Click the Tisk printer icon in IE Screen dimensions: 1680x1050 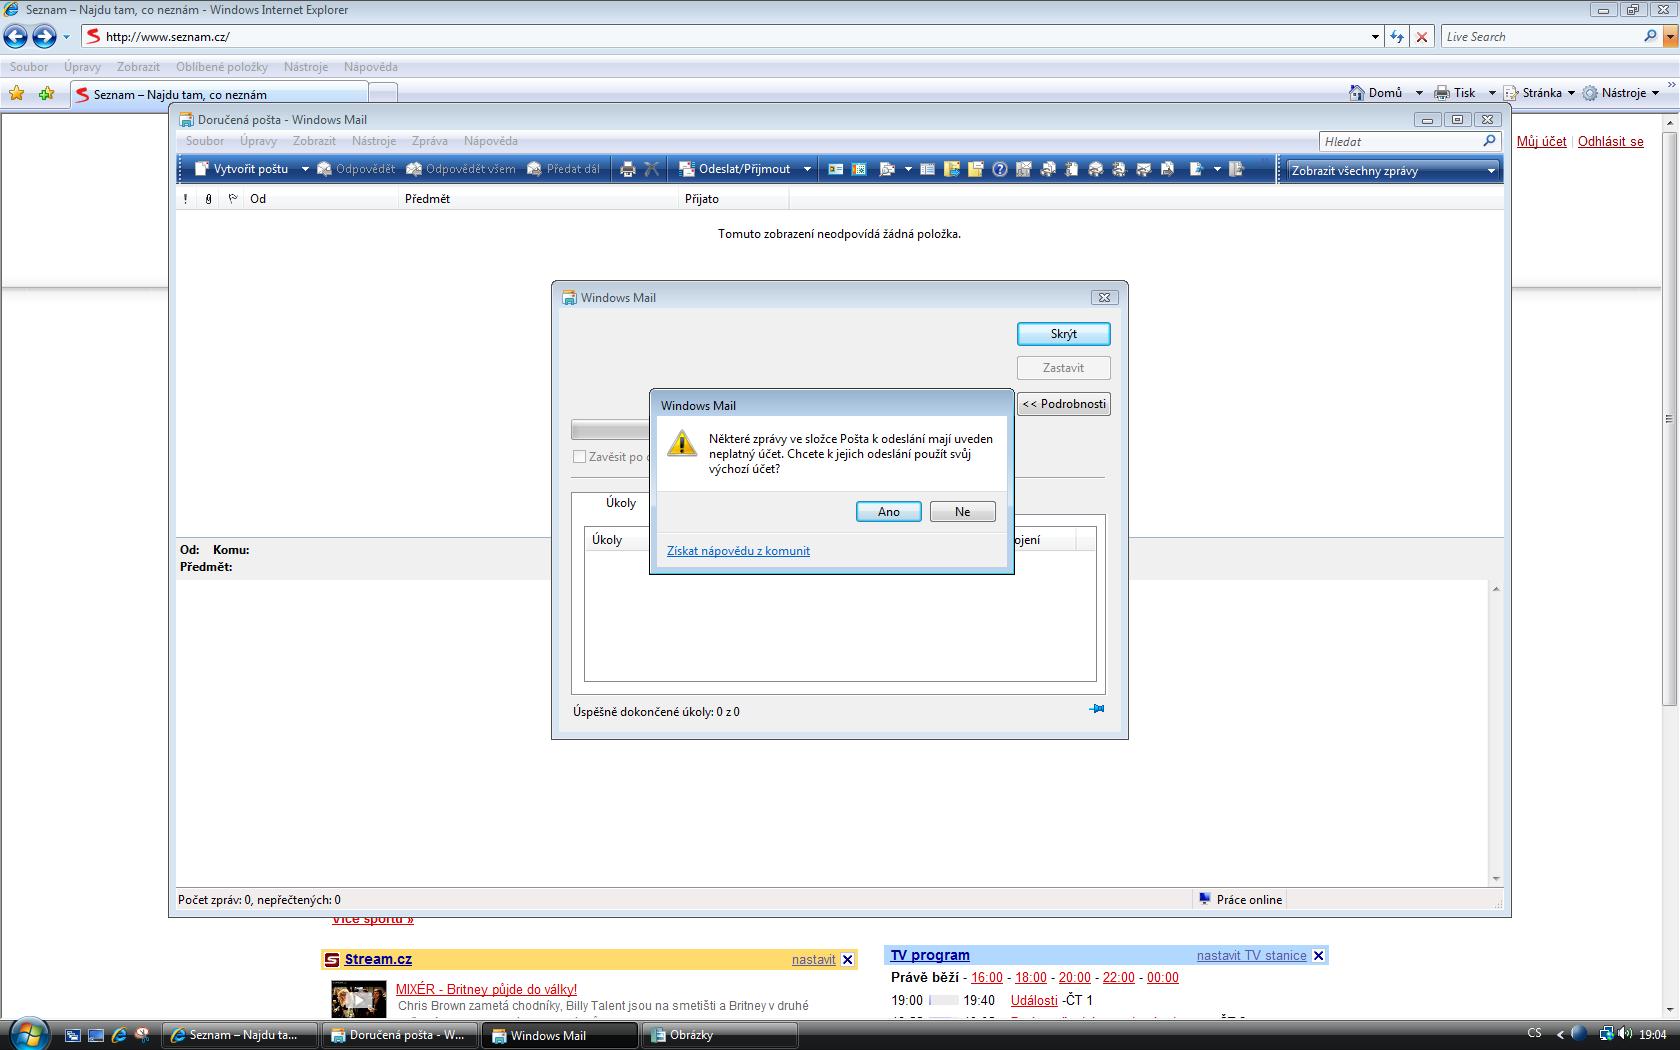coord(1455,93)
